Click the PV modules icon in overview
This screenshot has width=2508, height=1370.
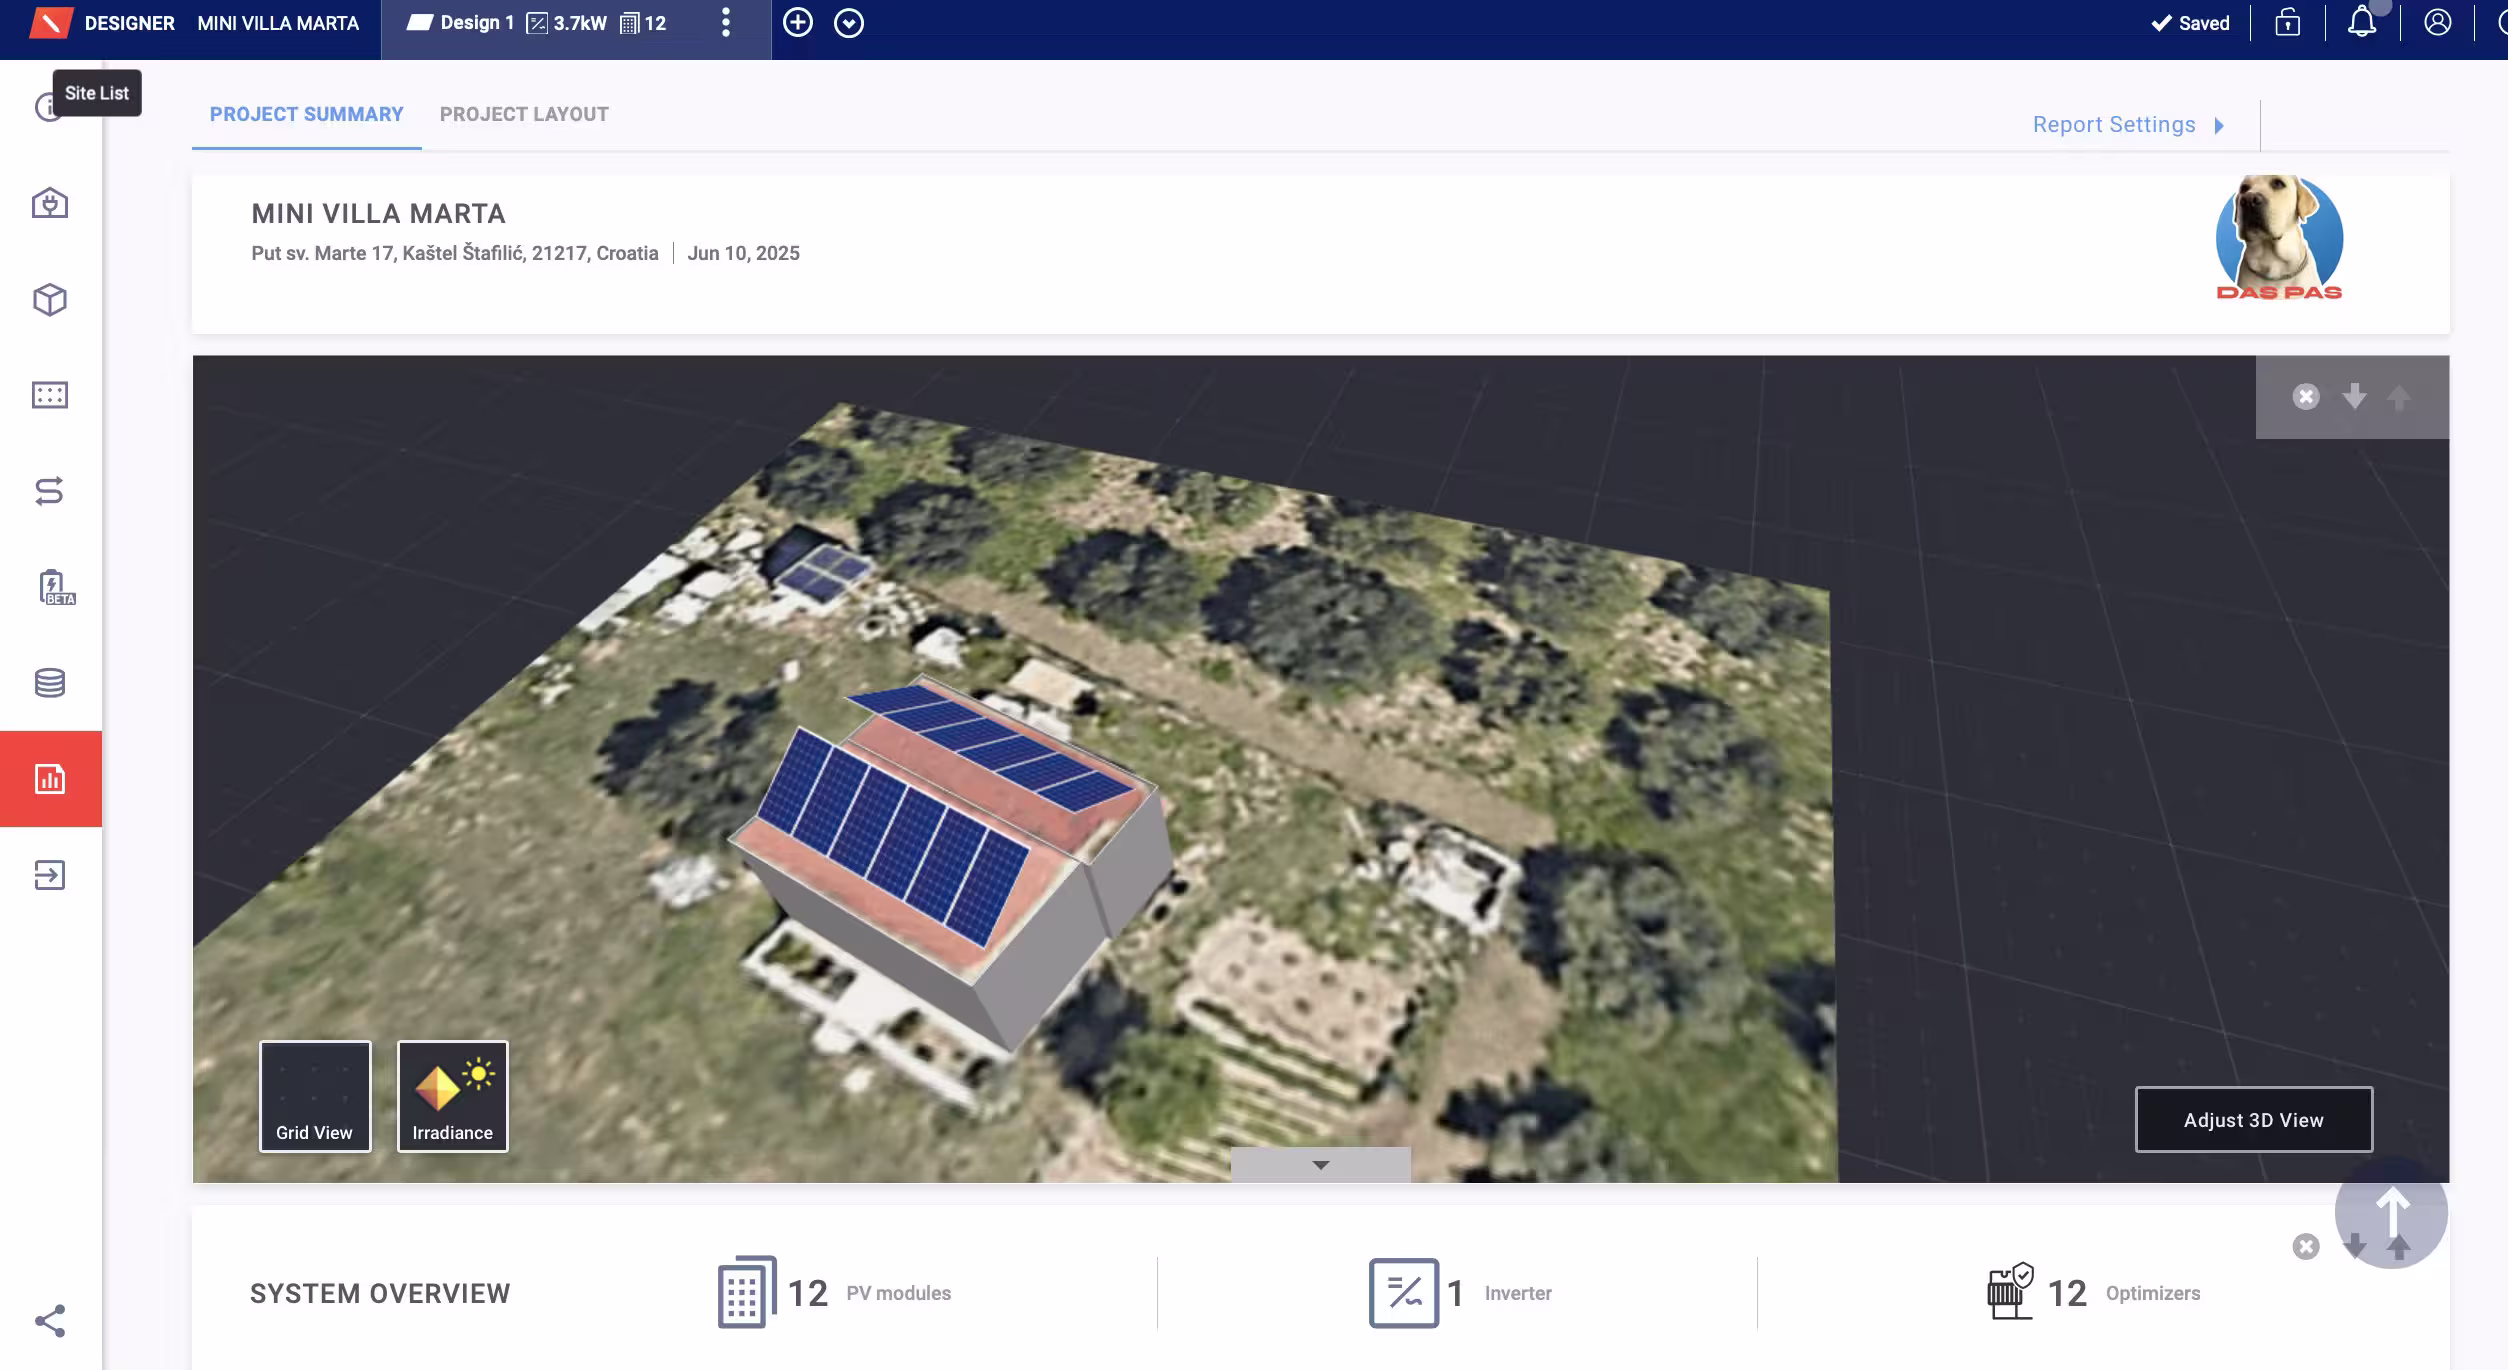coord(746,1292)
